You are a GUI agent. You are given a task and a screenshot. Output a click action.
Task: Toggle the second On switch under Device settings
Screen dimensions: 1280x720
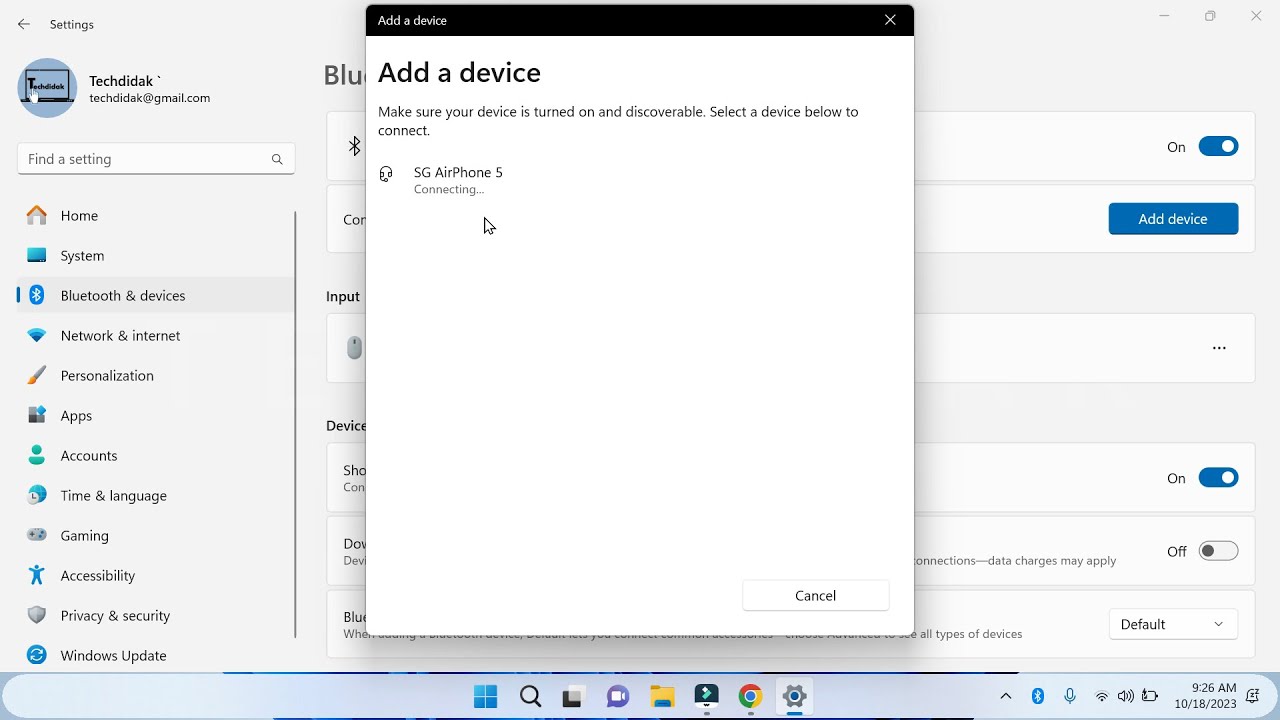(x=1218, y=478)
